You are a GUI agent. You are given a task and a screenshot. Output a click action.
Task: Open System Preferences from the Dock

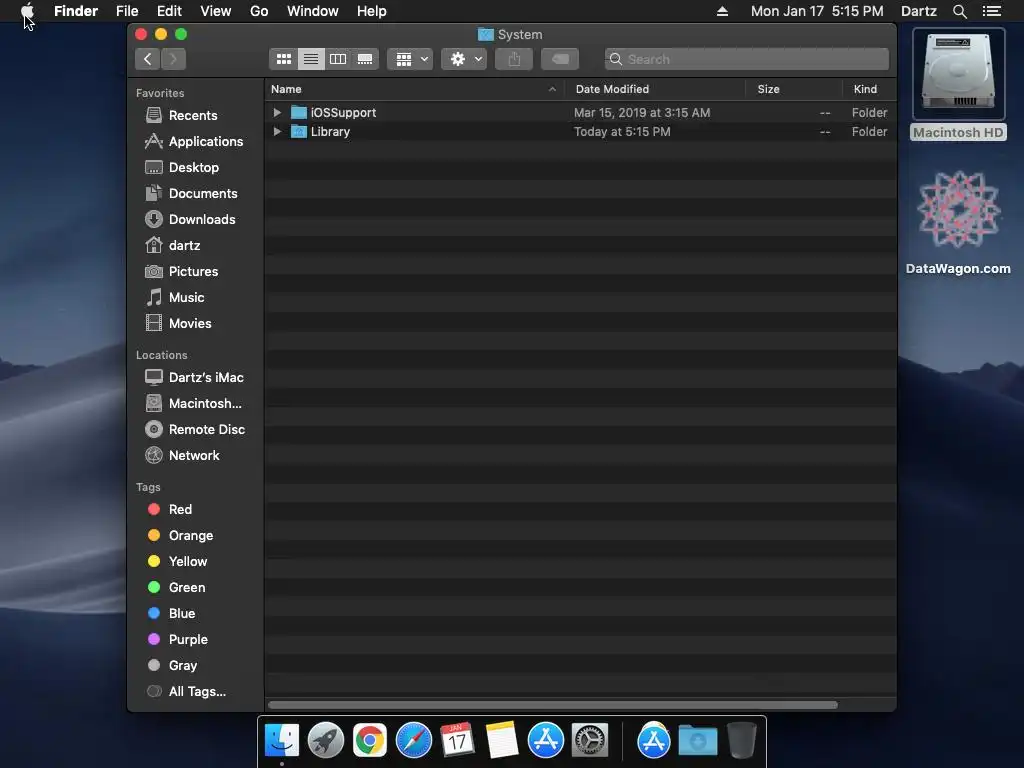pos(590,741)
